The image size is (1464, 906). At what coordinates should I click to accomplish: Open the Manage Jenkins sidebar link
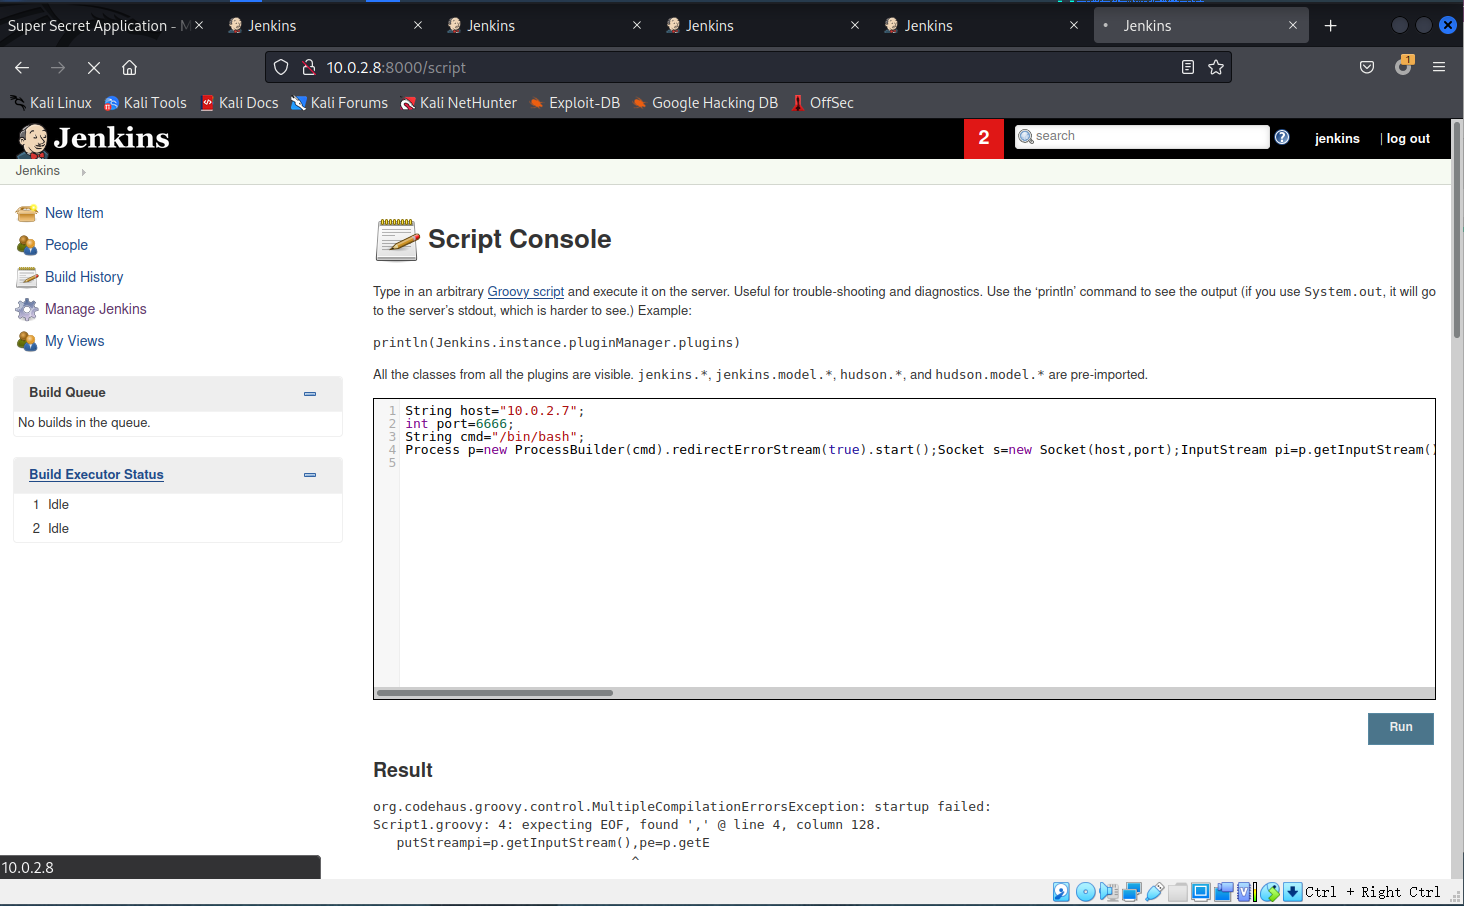click(96, 309)
